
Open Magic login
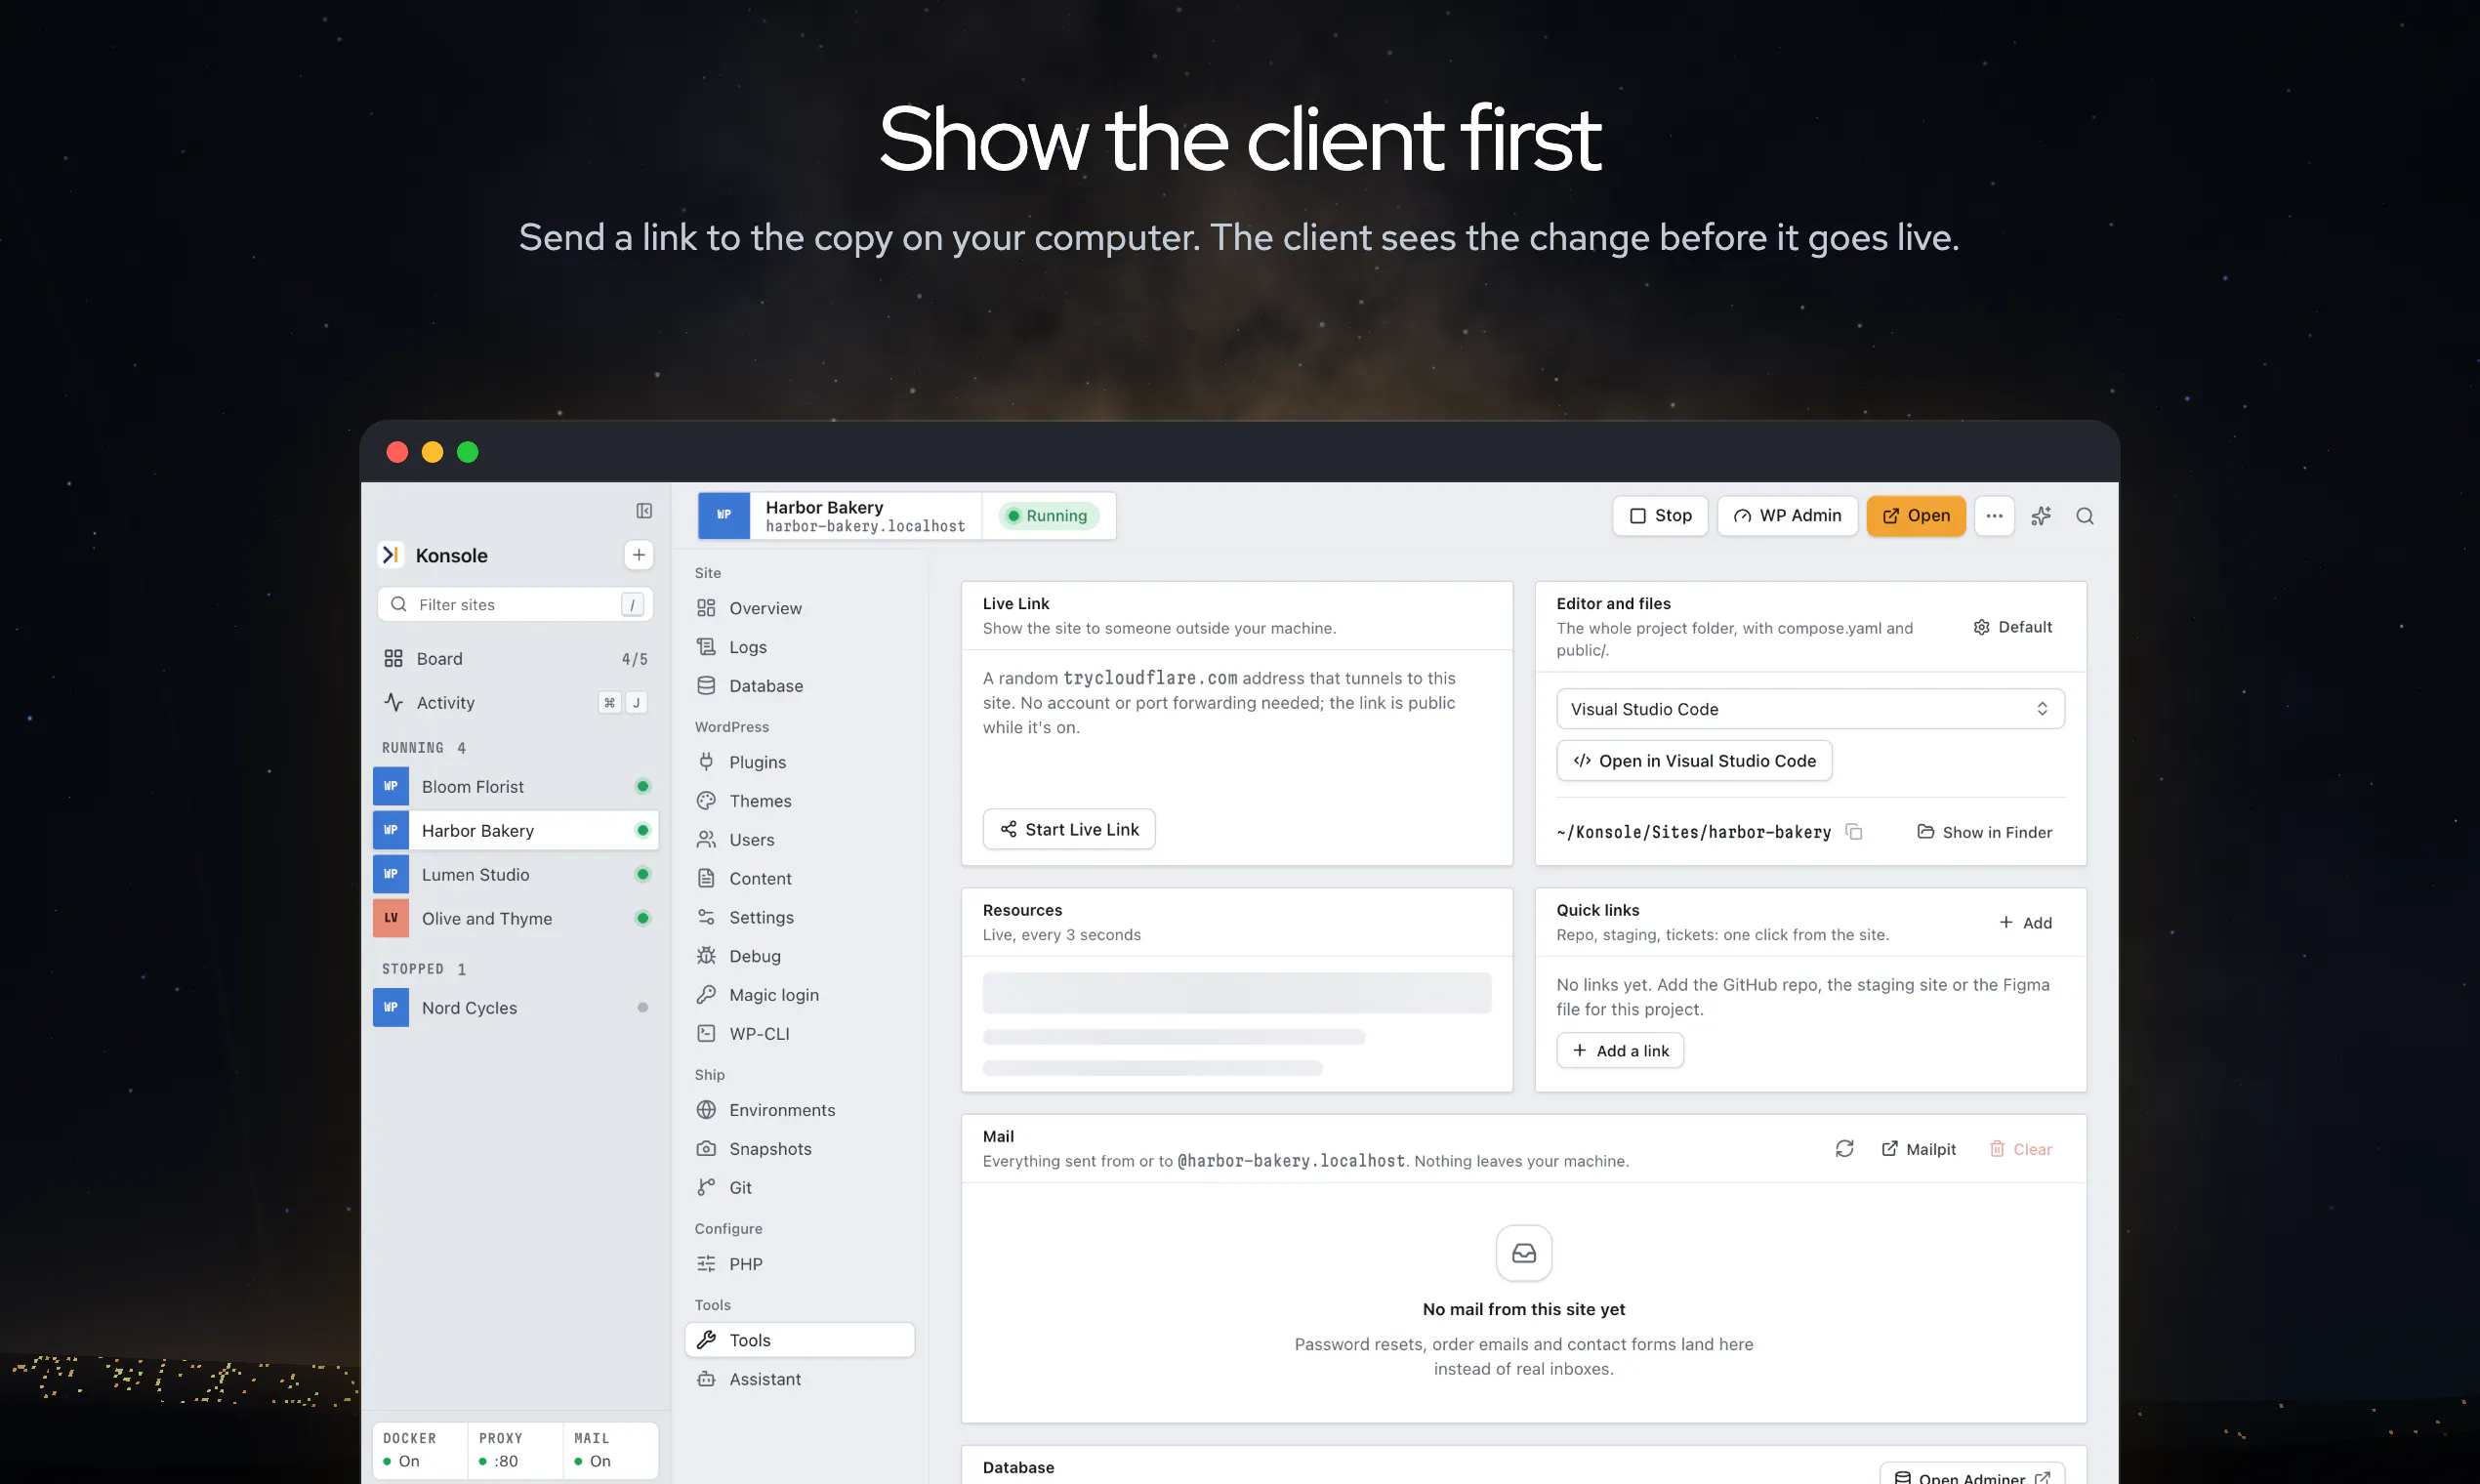799,995
